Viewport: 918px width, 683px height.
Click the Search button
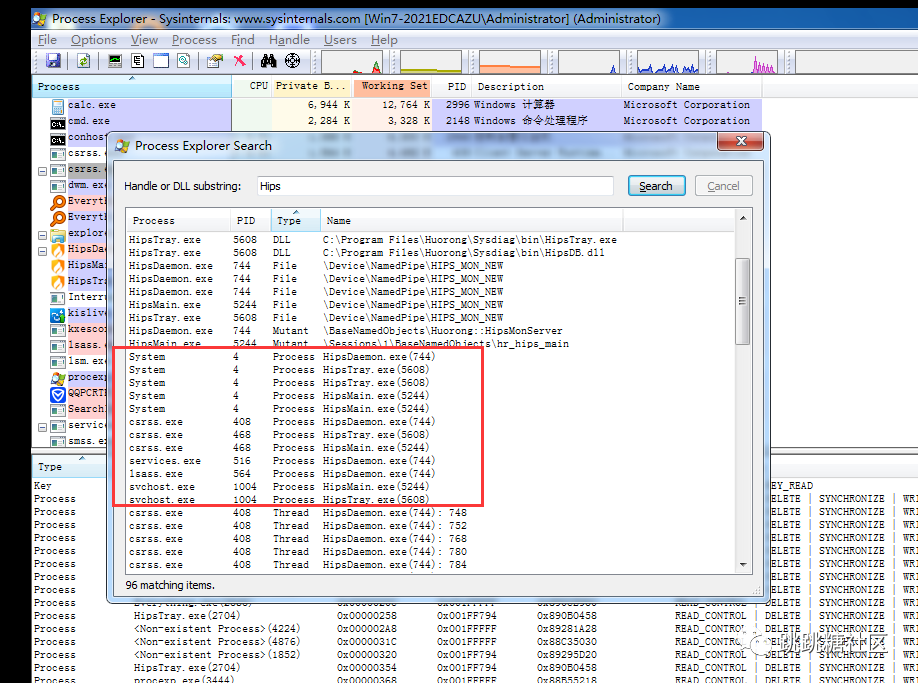coord(656,186)
